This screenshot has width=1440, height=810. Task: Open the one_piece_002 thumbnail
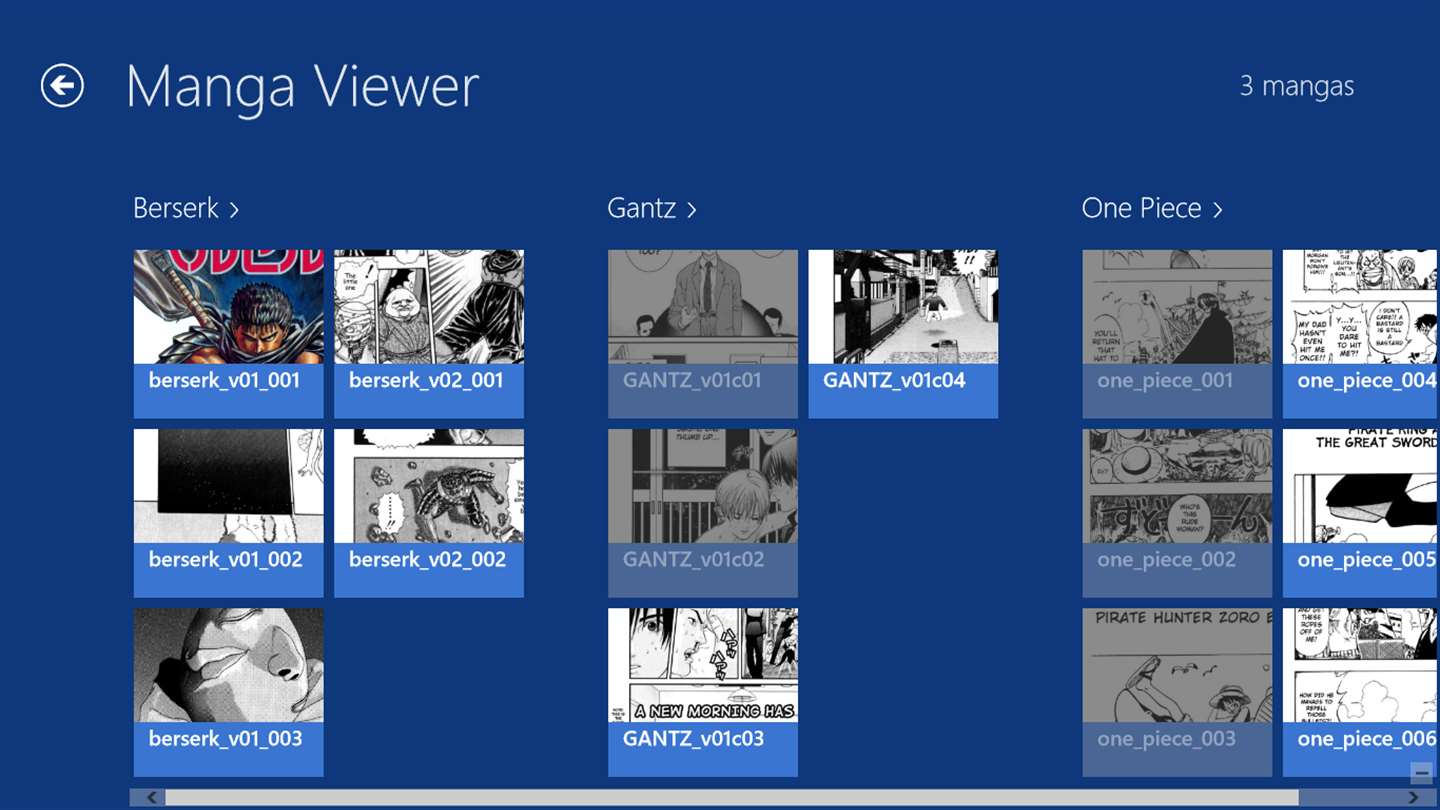1177,513
